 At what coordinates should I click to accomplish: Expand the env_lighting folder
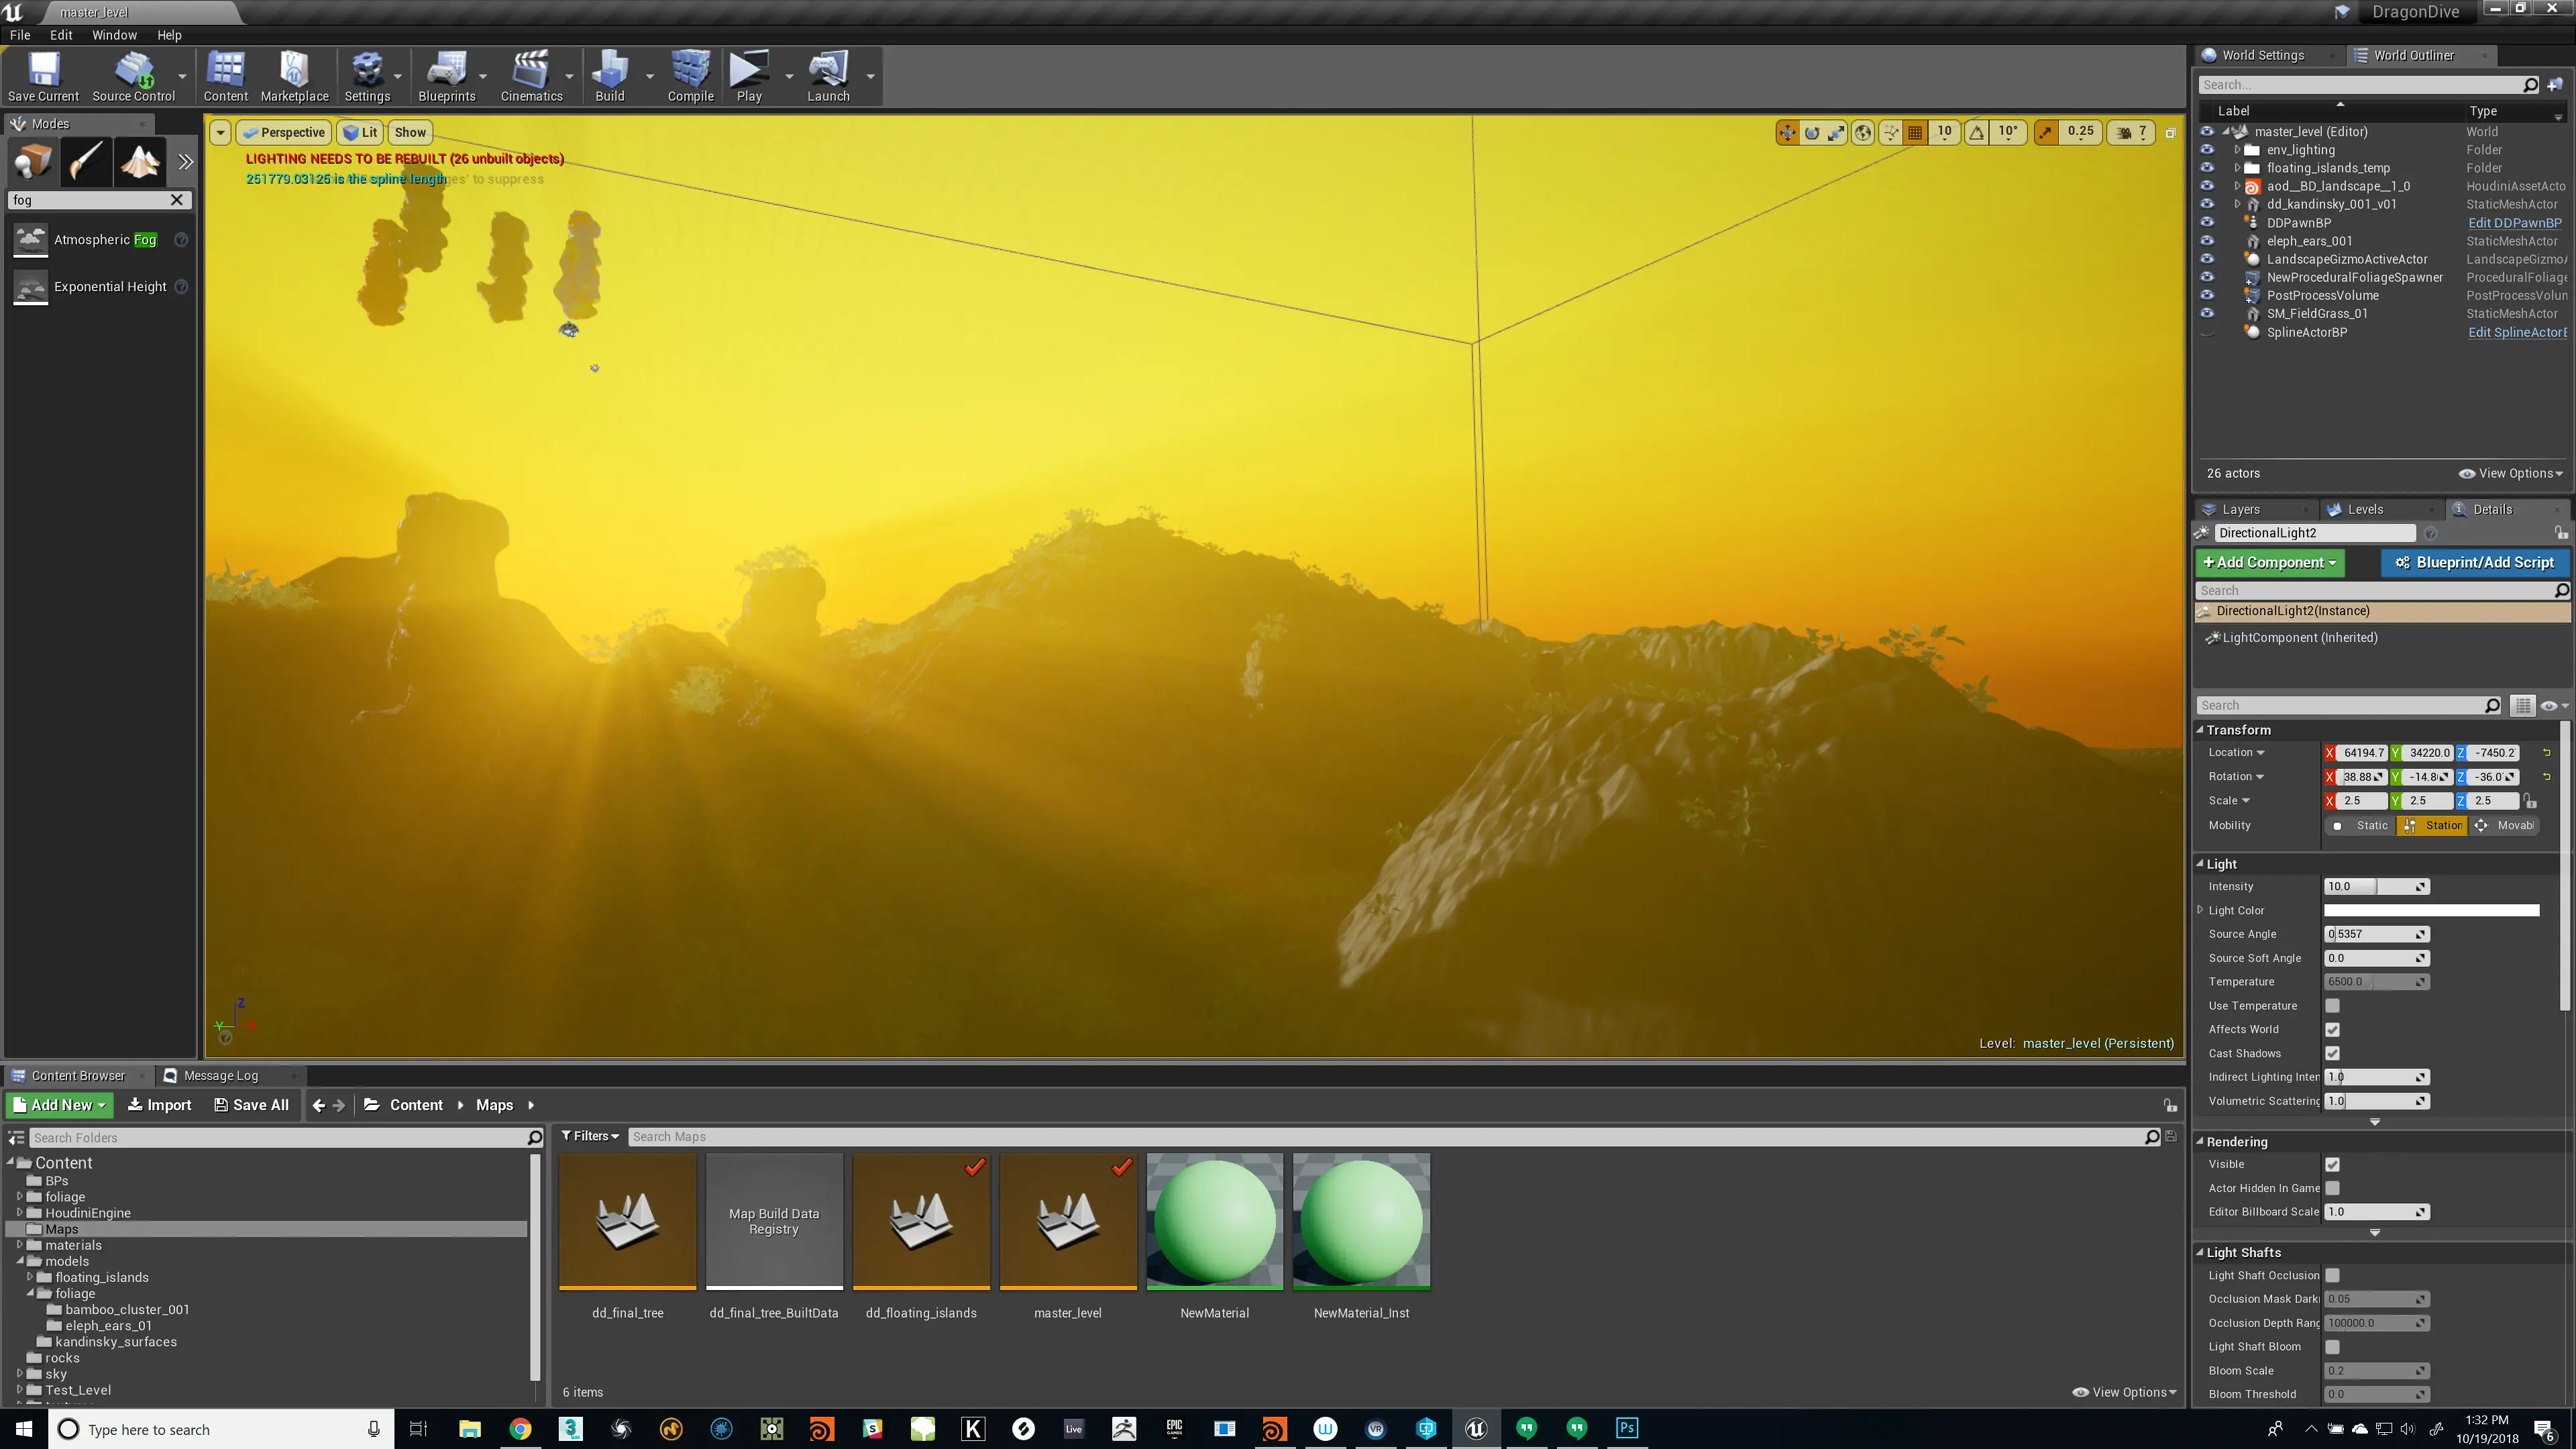pyautogui.click(x=2237, y=150)
